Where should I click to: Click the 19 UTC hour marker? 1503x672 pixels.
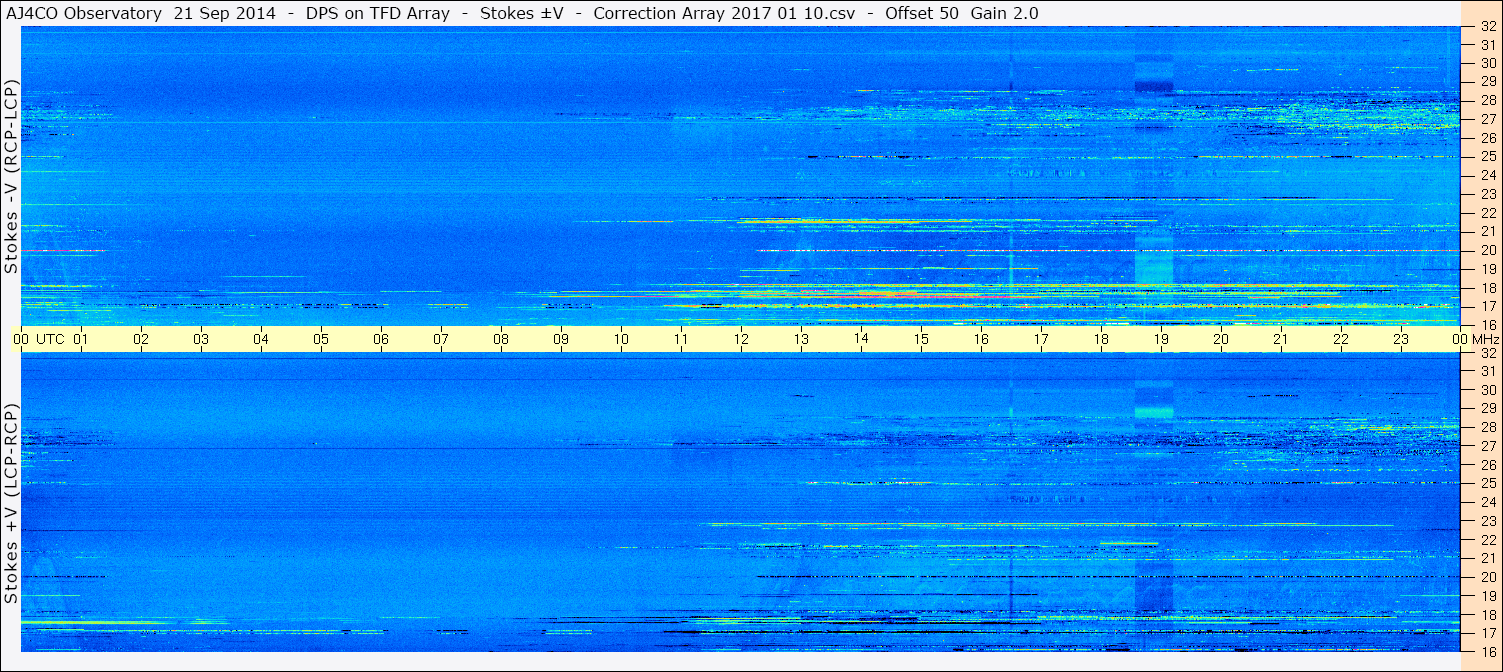[x=1161, y=339]
